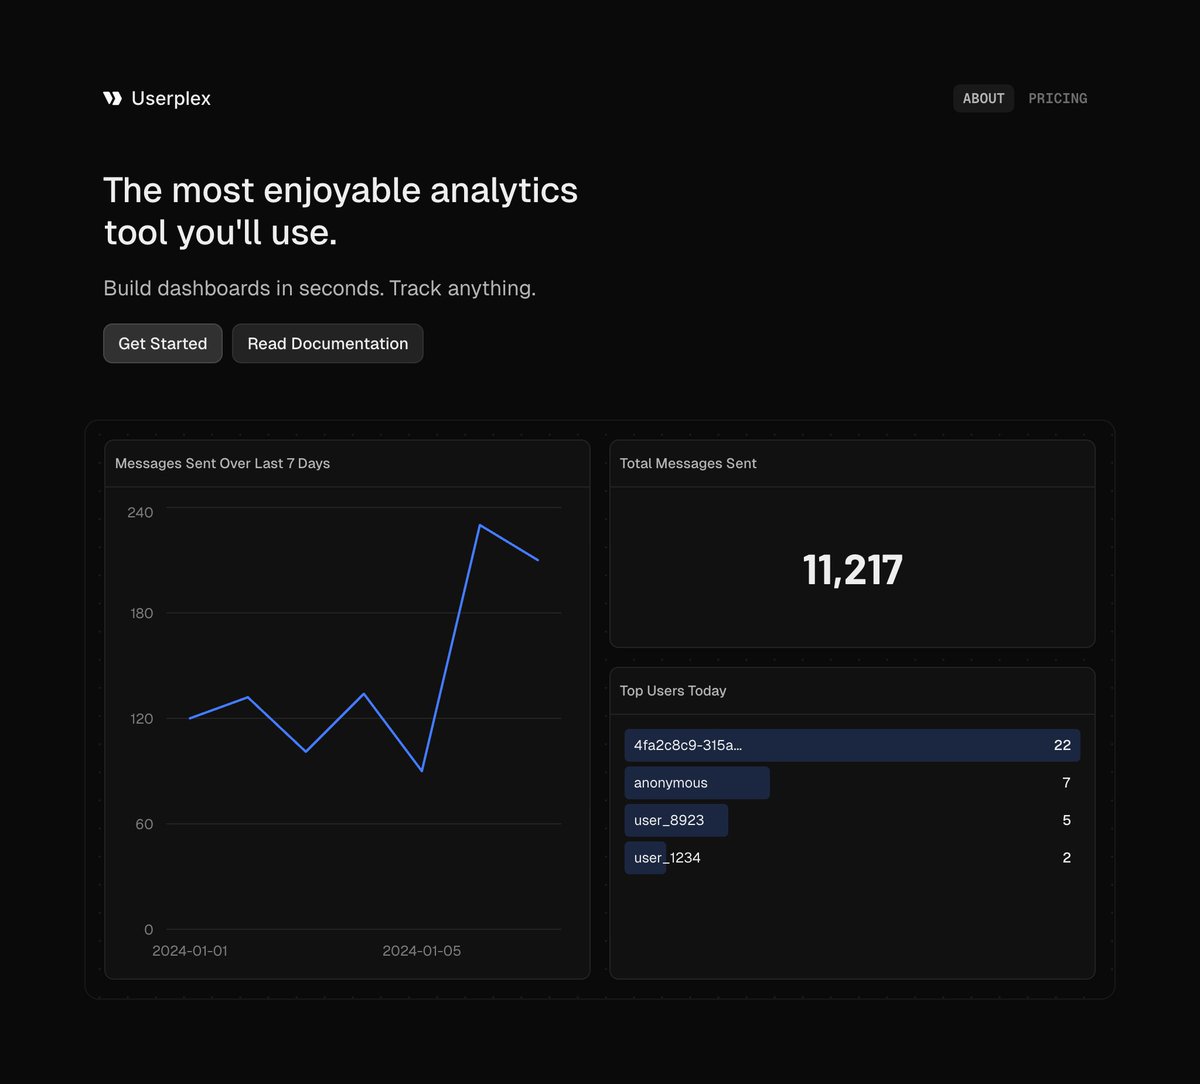Click the Userplex logo icon
This screenshot has width=1200, height=1084.
coord(112,98)
